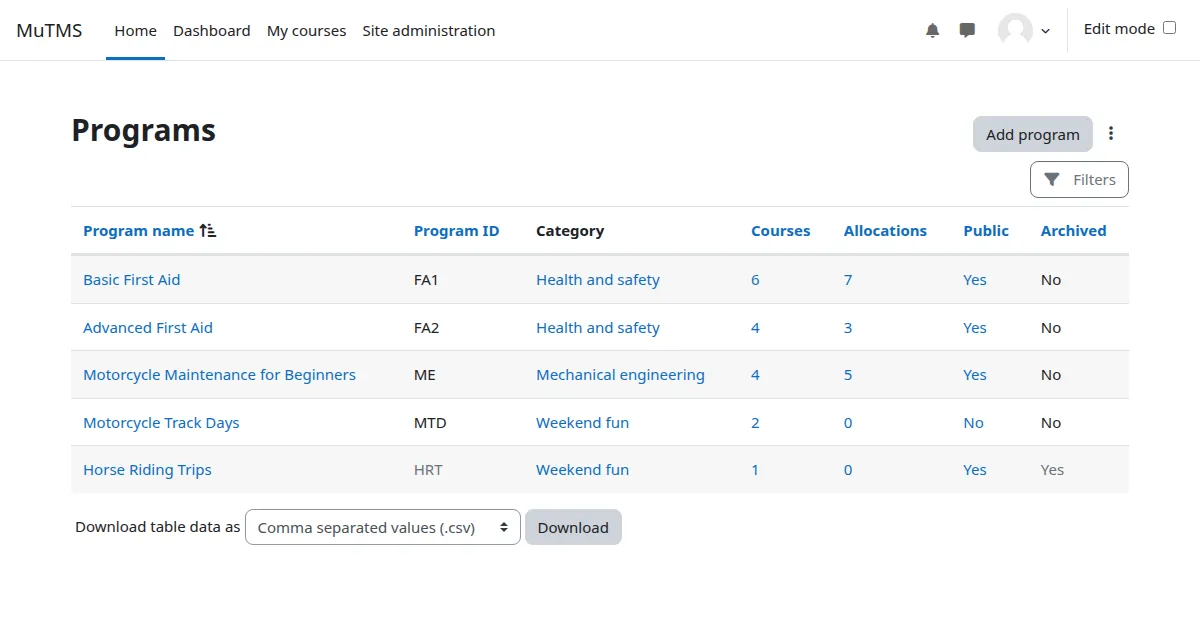Enable Edit mode
Screen dimensions: 1200x637
(1167, 28)
